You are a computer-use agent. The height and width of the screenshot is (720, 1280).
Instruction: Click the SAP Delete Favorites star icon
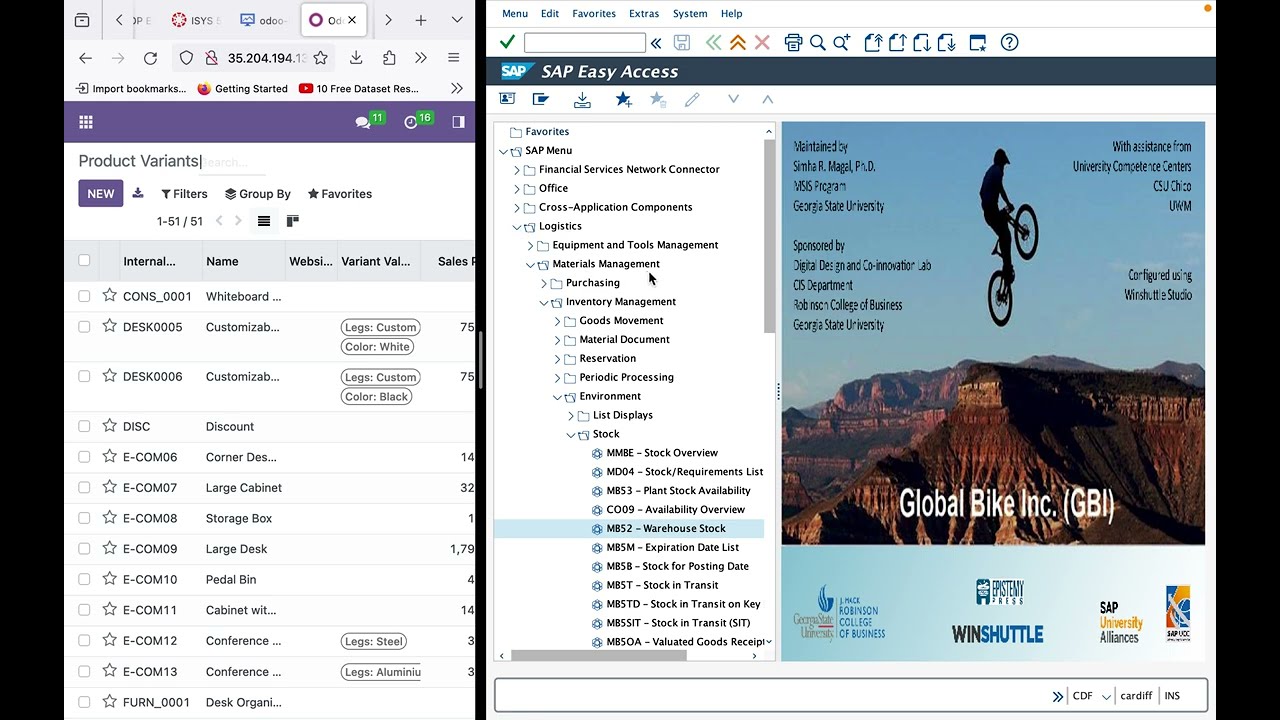(x=658, y=99)
